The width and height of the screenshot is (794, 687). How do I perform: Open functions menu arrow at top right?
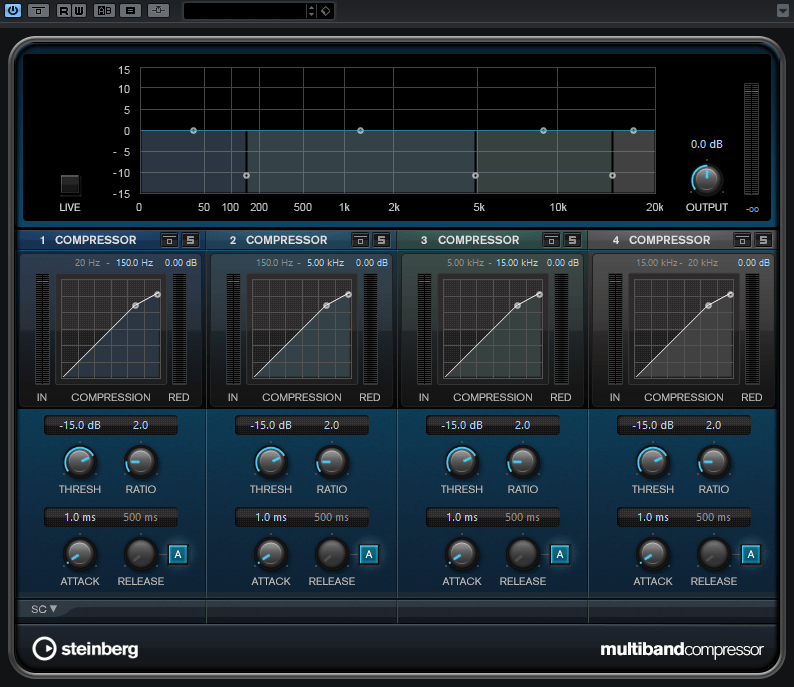pos(782,11)
